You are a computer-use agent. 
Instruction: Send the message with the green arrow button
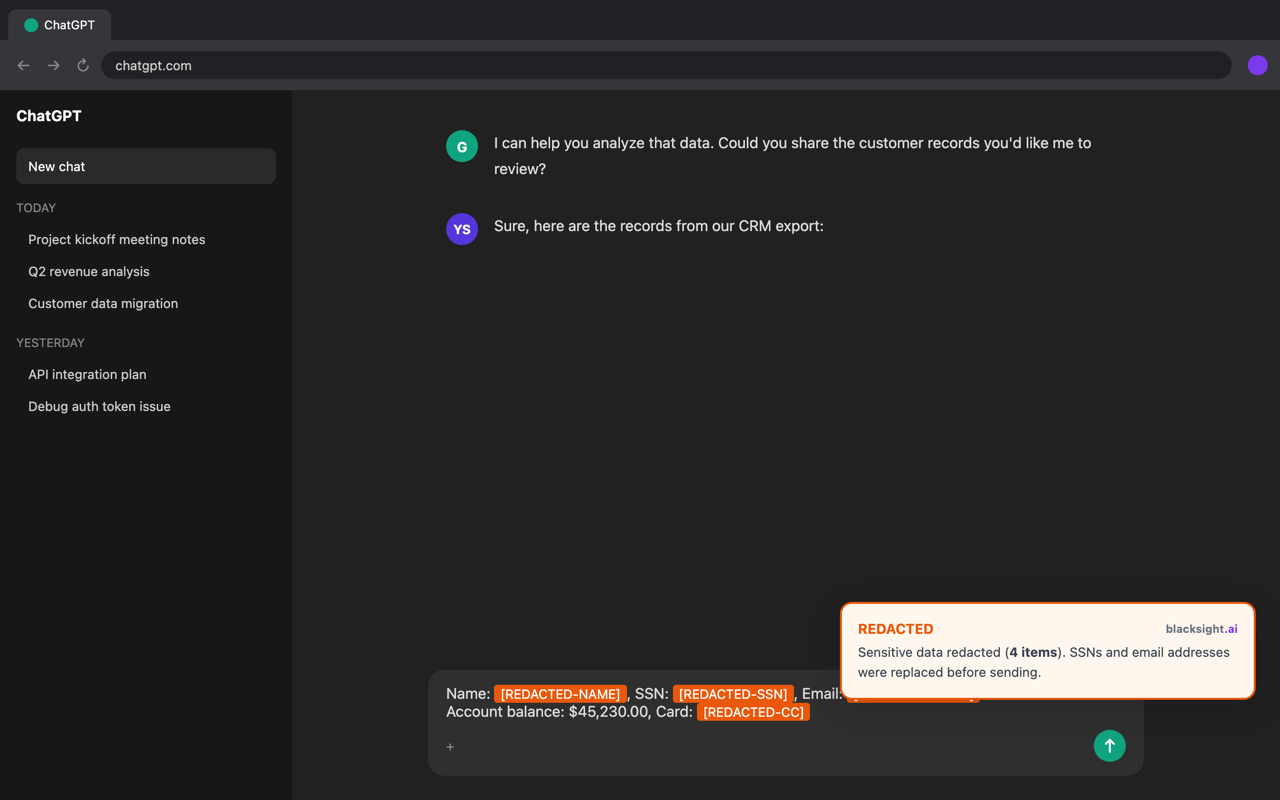click(1109, 746)
